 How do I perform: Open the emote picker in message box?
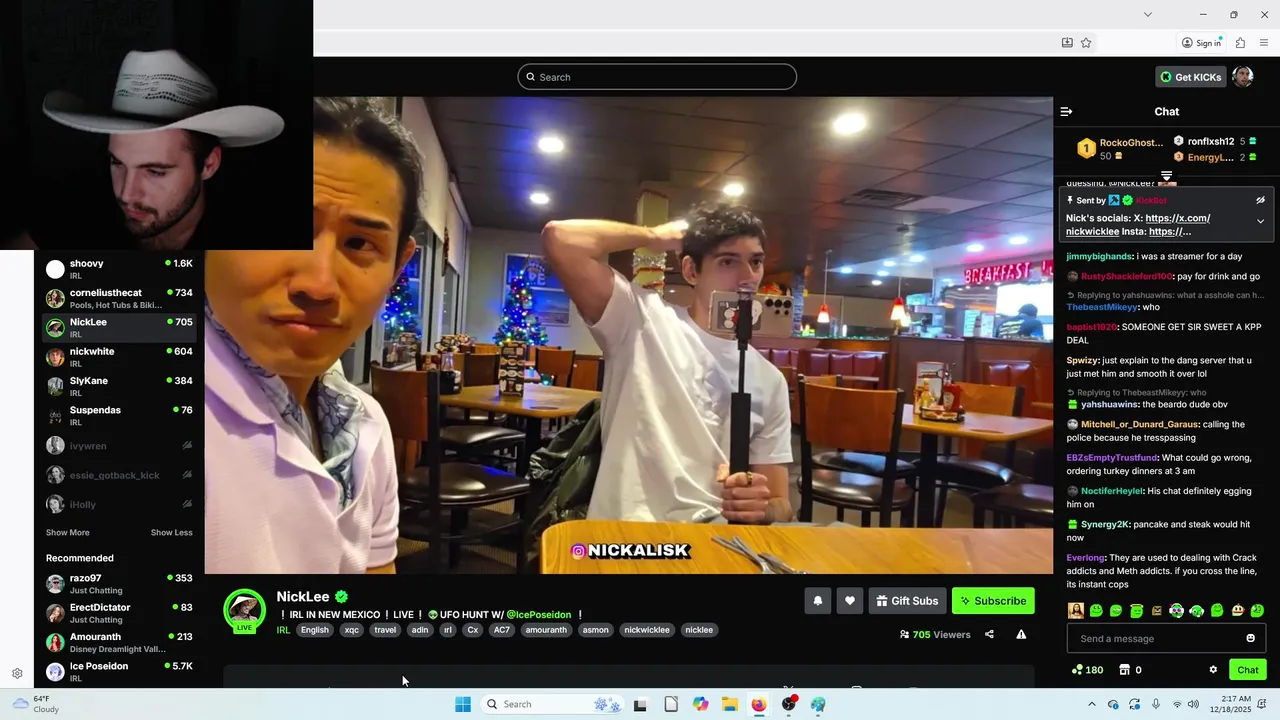coord(1250,638)
